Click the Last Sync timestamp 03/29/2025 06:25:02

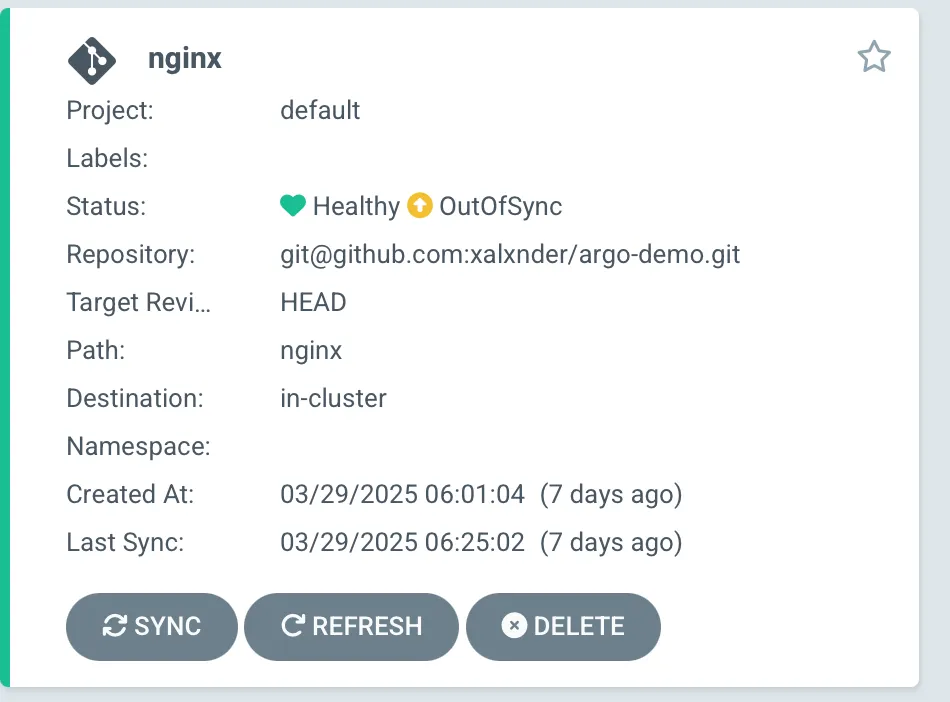pyautogui.click(x=402, y=542)
